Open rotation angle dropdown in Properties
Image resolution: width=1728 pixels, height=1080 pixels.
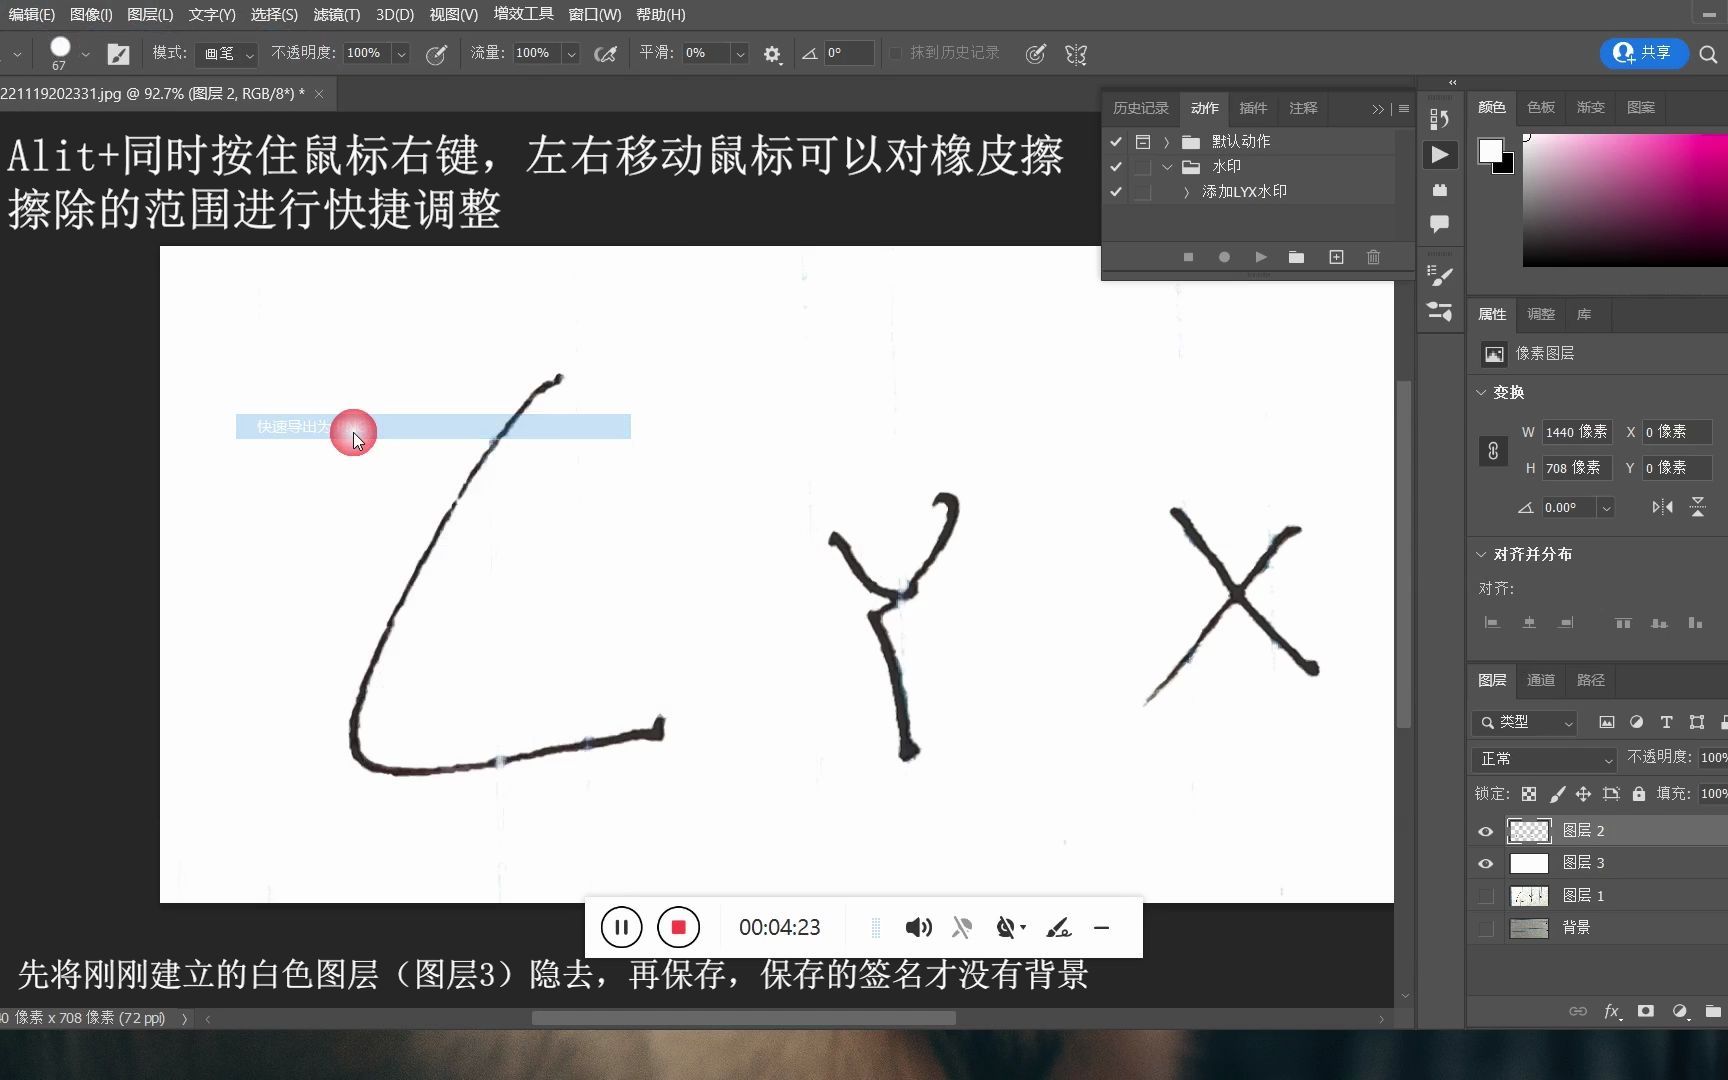(1606, 508)
